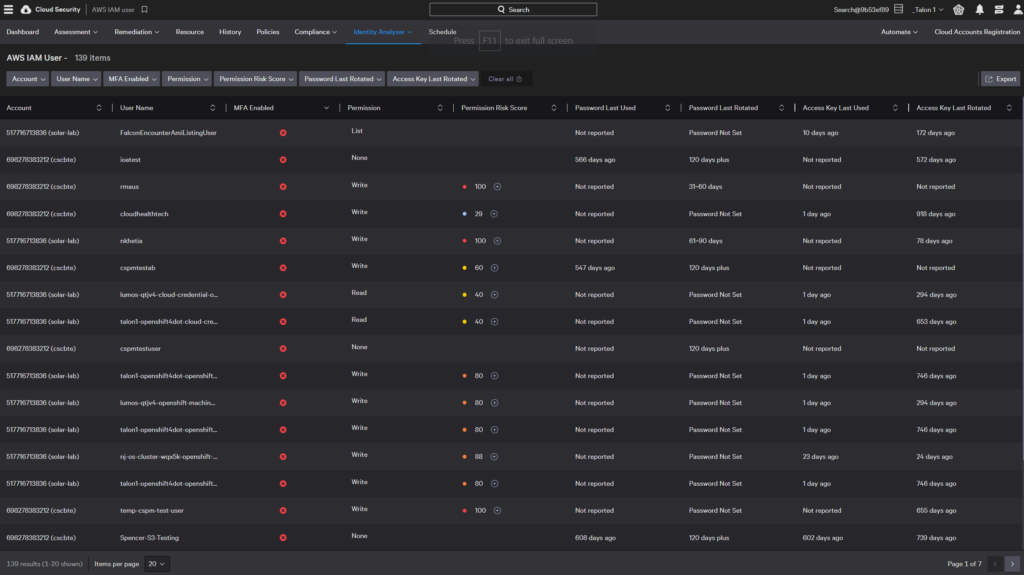Viewport: 1024px width, 575px height.
Task: Open the Password Last Rotated filter dropdown
Action: click(342, 79)
